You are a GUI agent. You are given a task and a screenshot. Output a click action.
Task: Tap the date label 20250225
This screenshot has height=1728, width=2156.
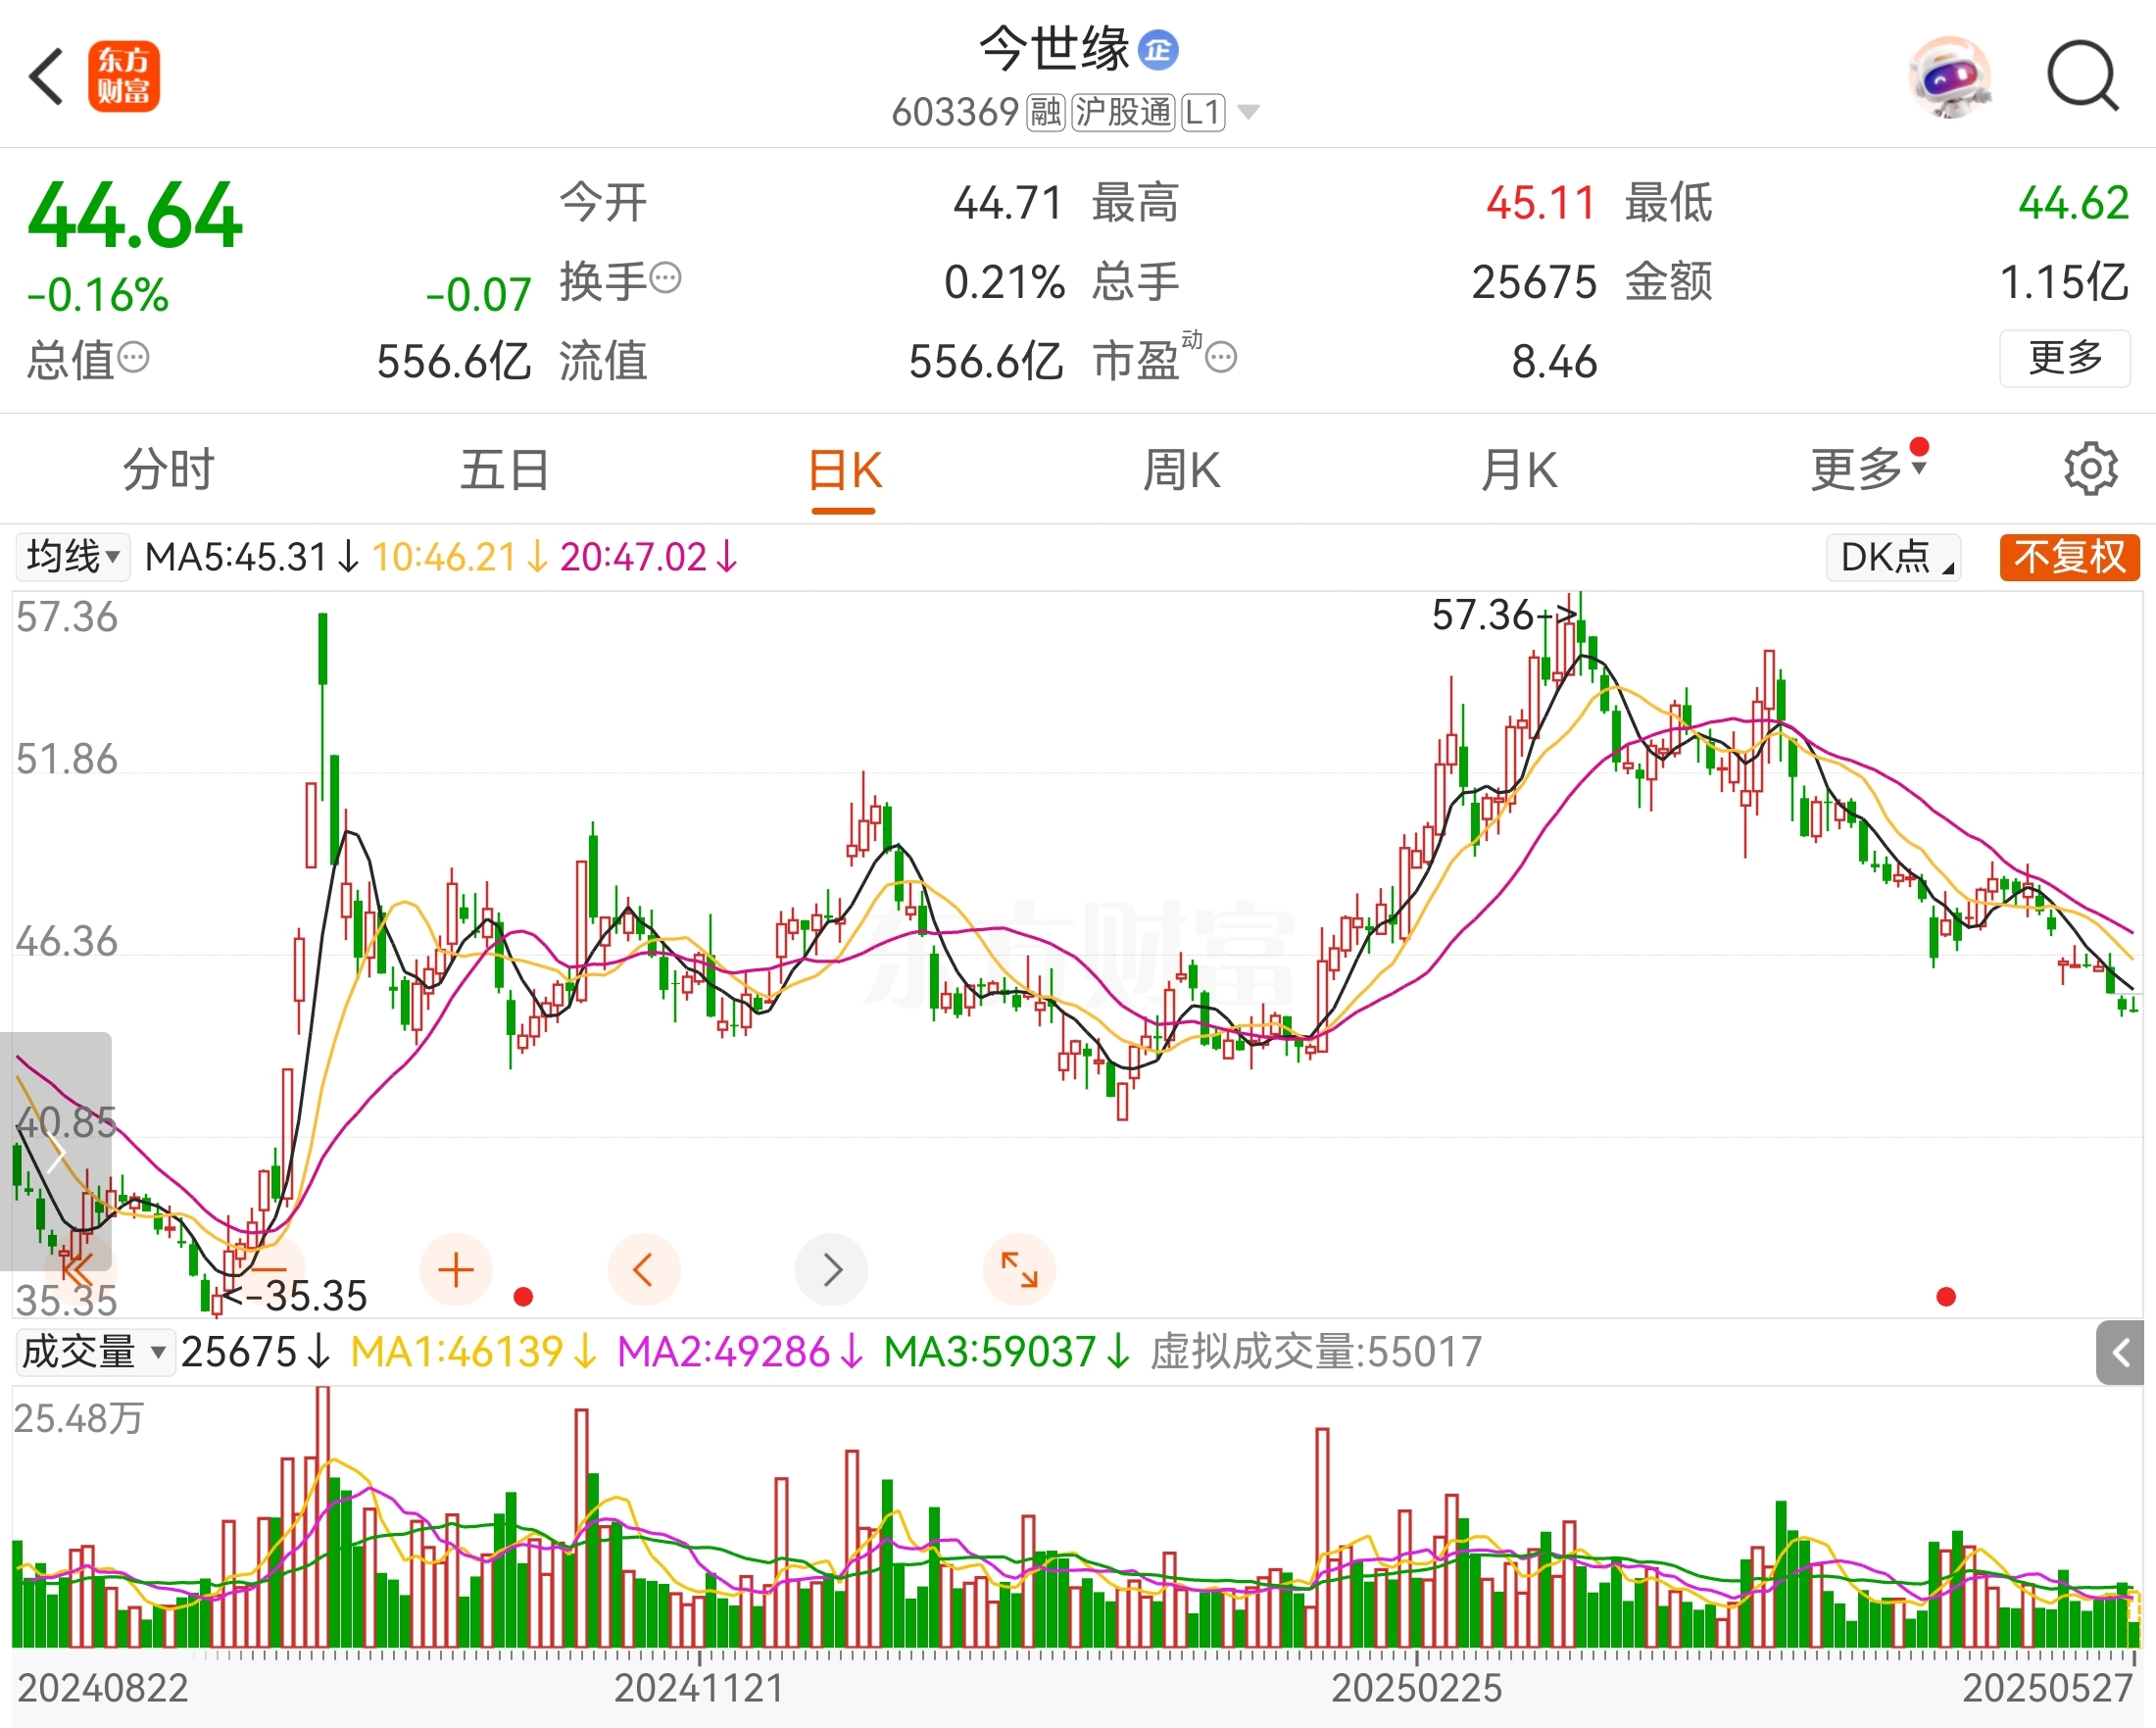(1417, 1688)
